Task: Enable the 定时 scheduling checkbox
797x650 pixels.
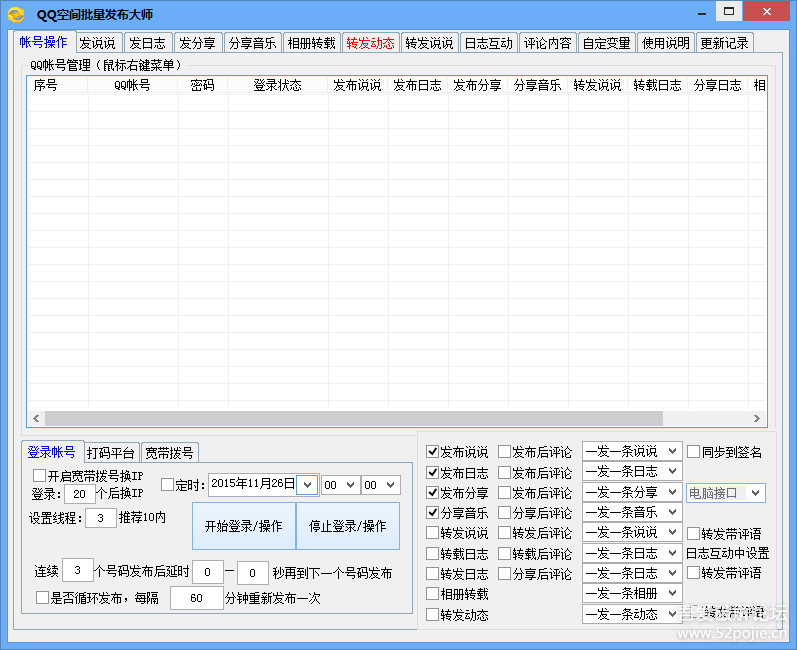Action: click(x=167, y=485)
